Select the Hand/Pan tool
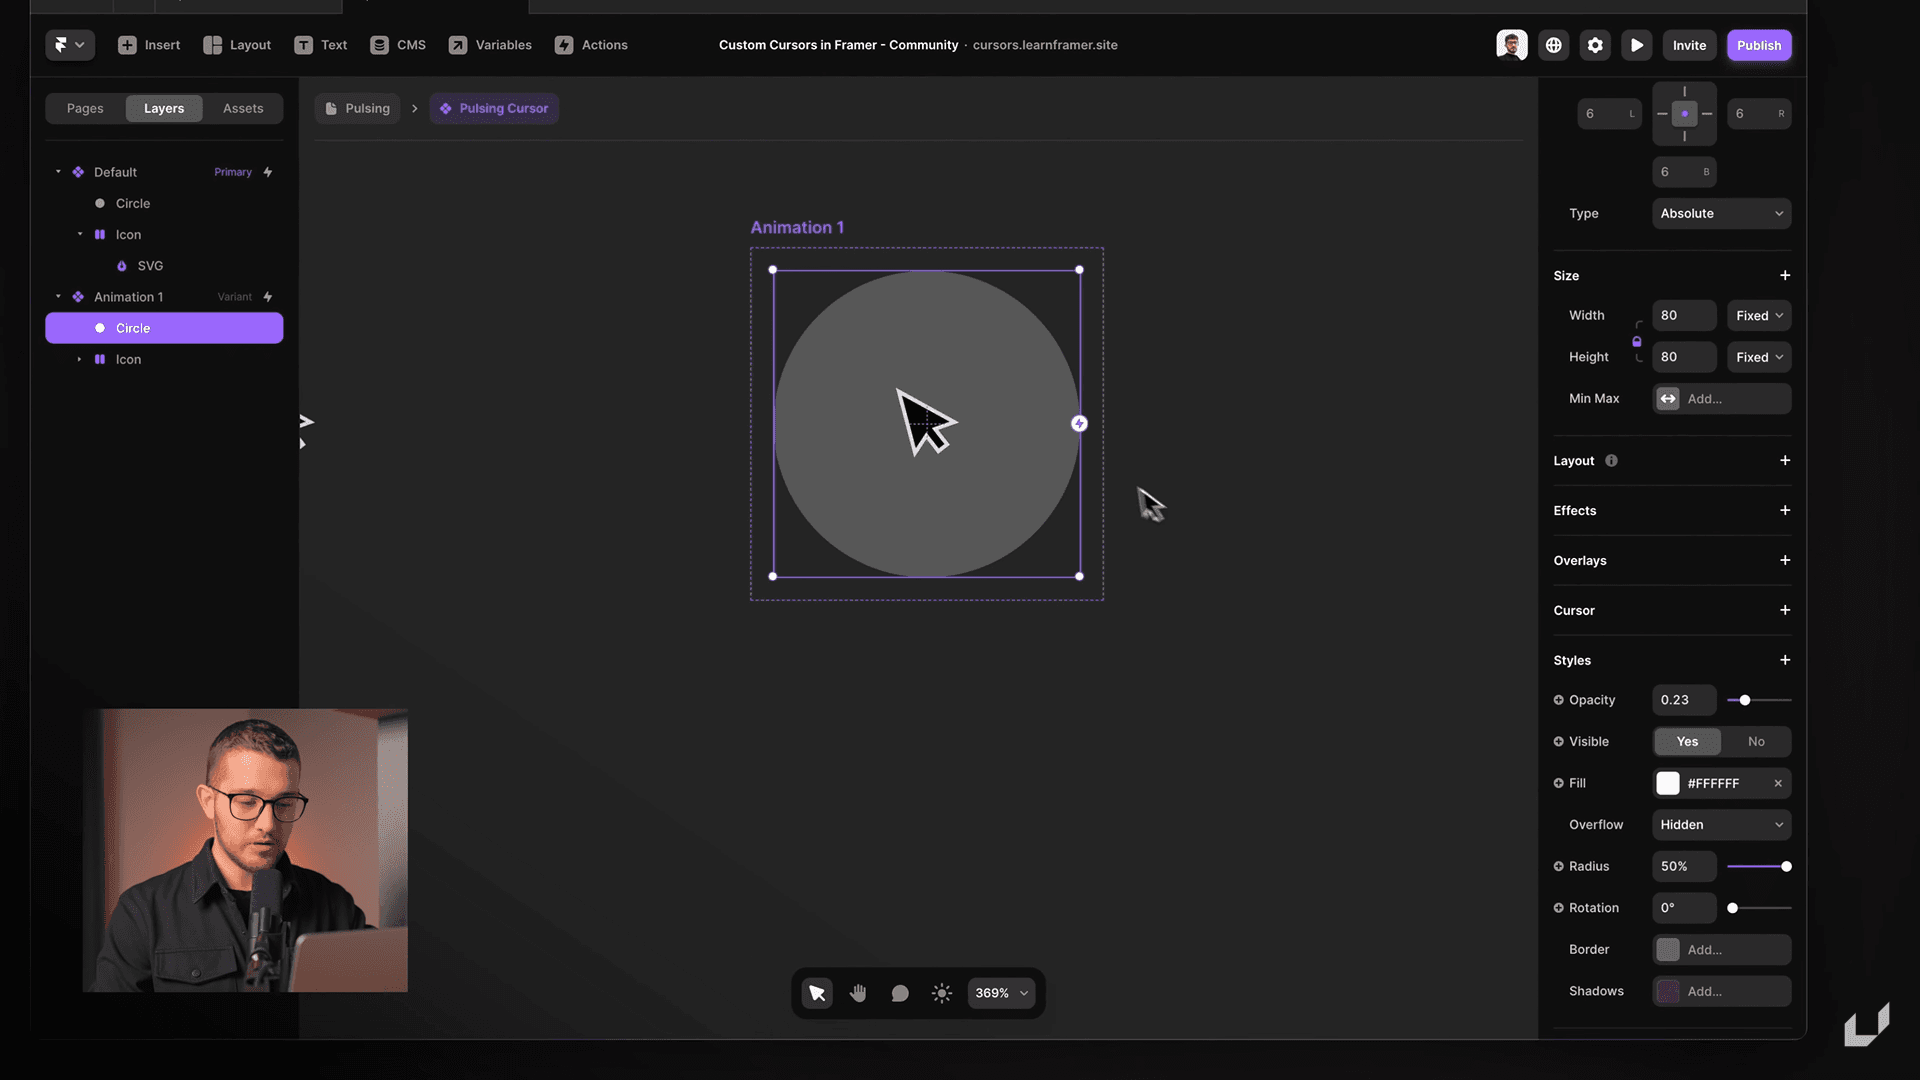 pos(857,993)
